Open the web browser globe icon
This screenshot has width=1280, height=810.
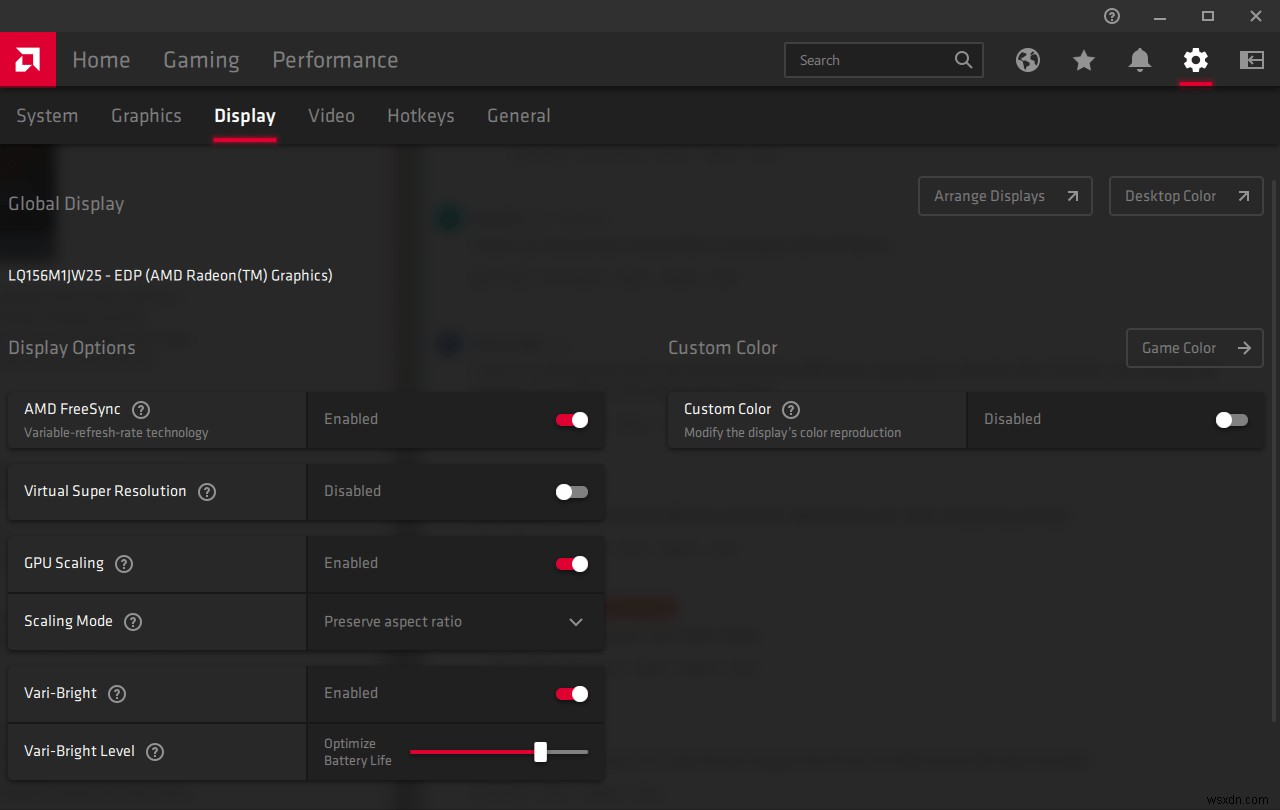point(1027,60)
